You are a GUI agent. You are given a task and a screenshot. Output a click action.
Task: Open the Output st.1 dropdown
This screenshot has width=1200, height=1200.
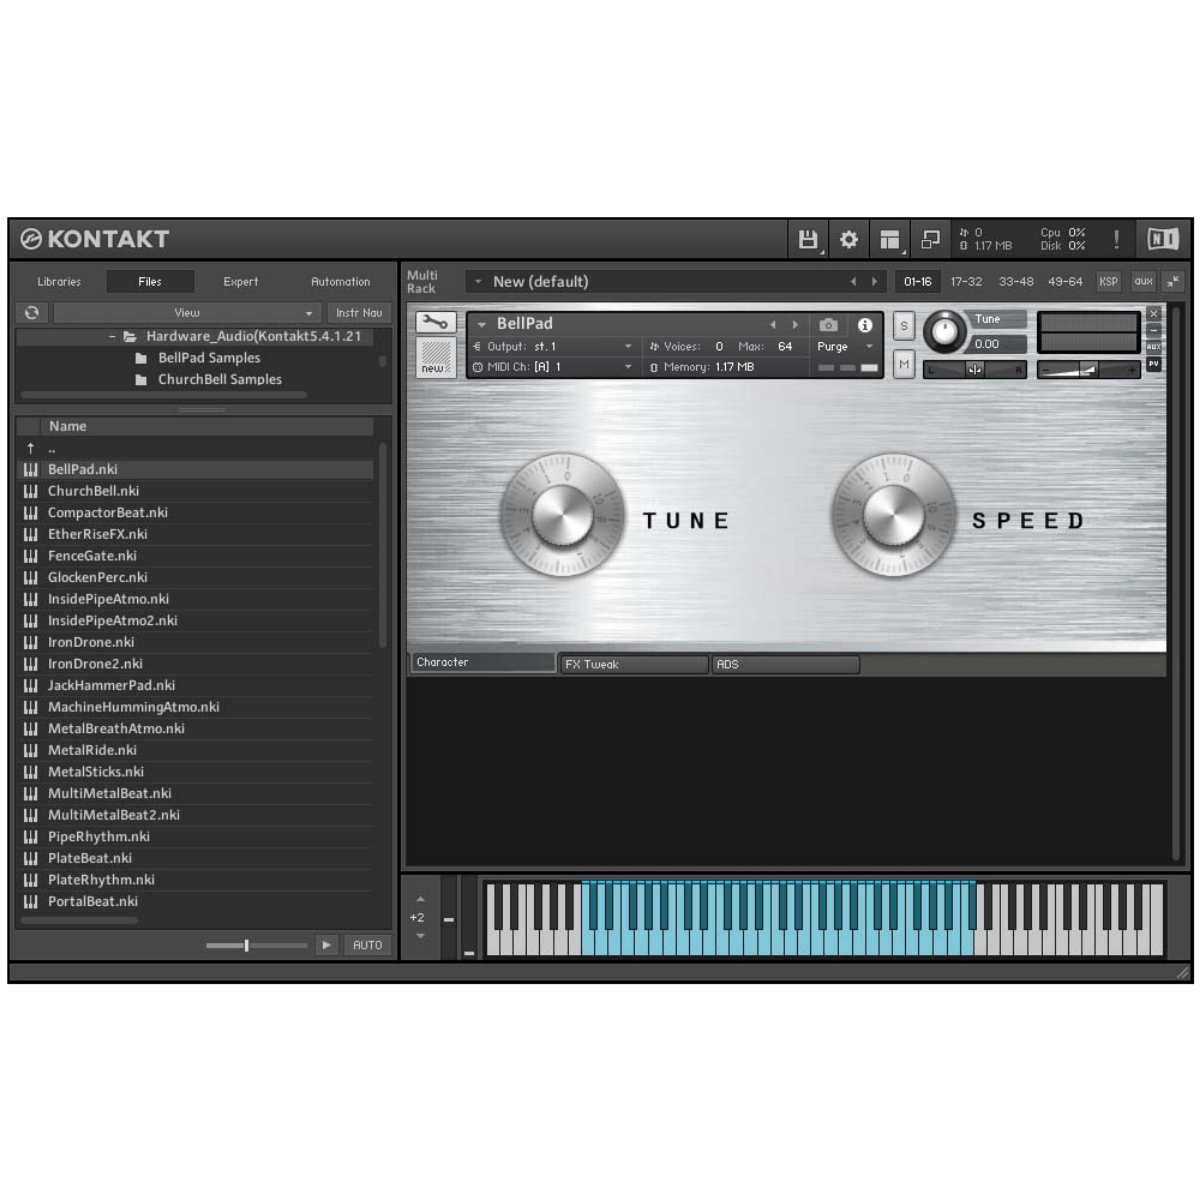tap(553, 347)
